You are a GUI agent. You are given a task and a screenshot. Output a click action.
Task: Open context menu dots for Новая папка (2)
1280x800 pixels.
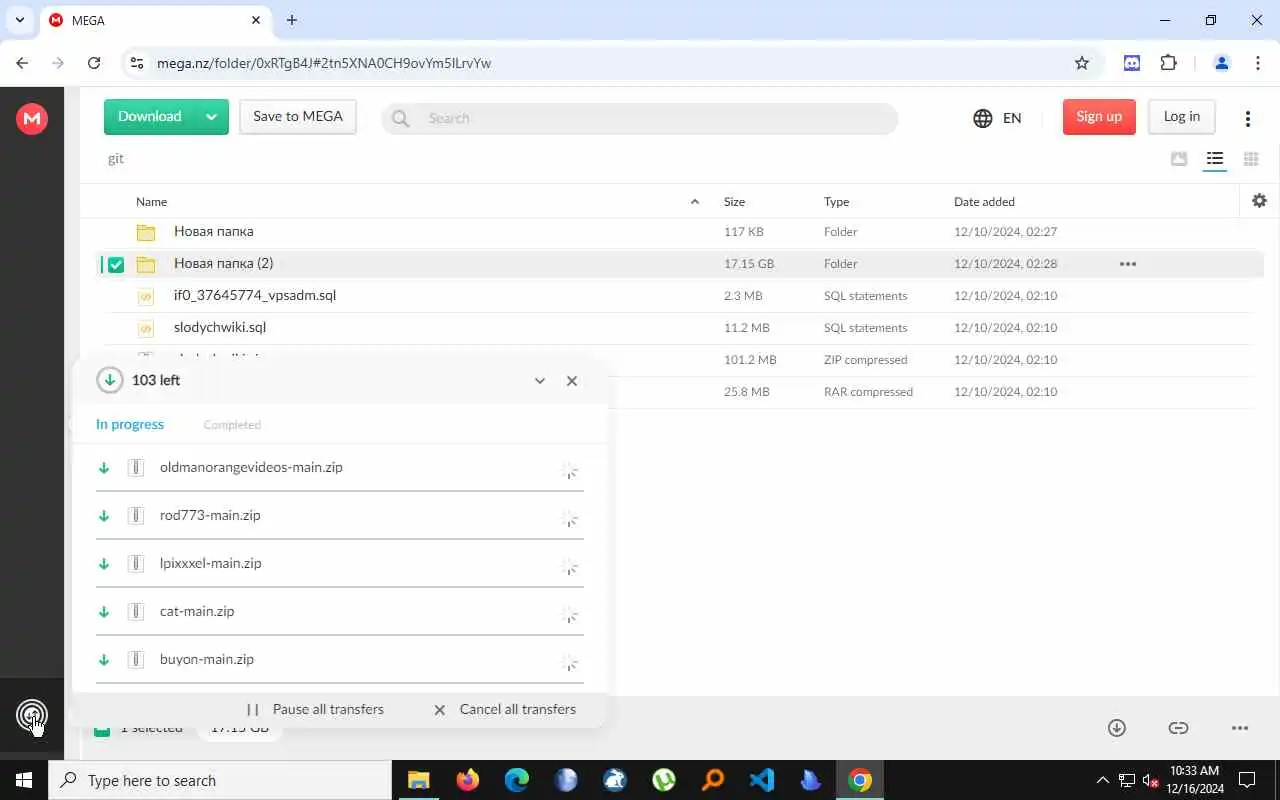pos(1128,264)
